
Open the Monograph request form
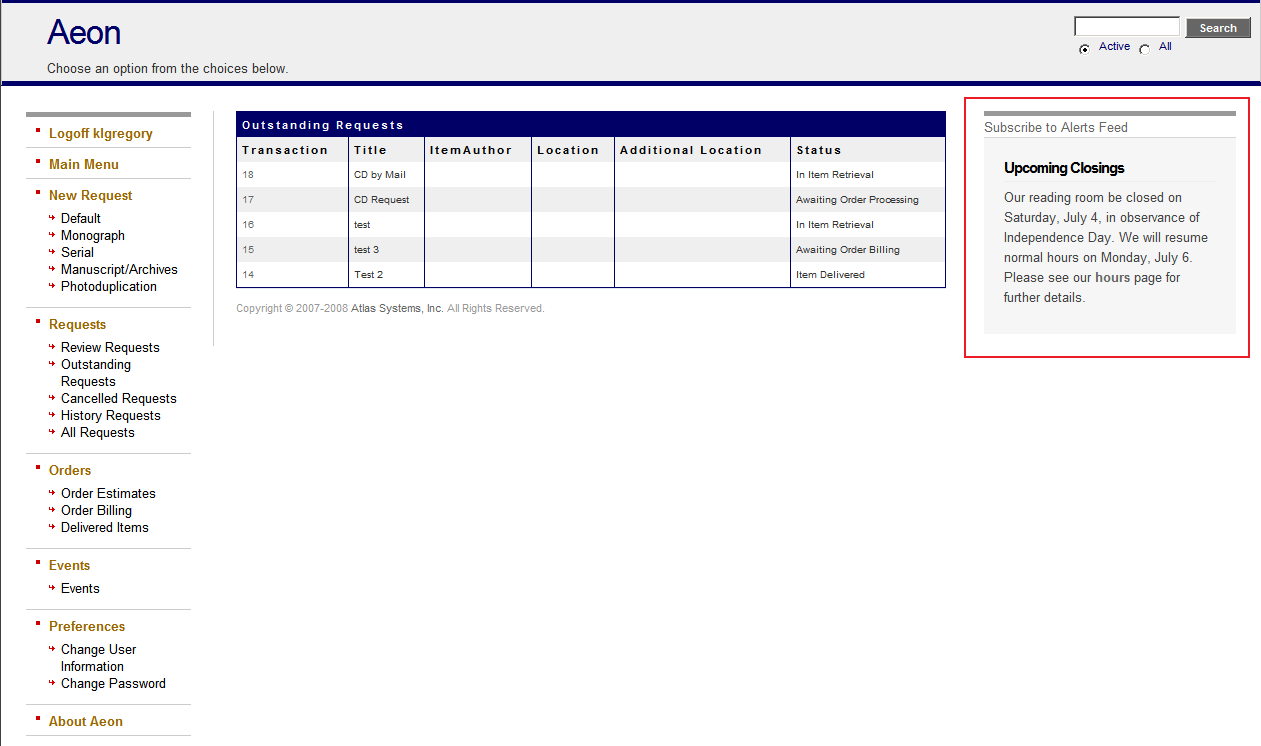(x=92, y=235)
